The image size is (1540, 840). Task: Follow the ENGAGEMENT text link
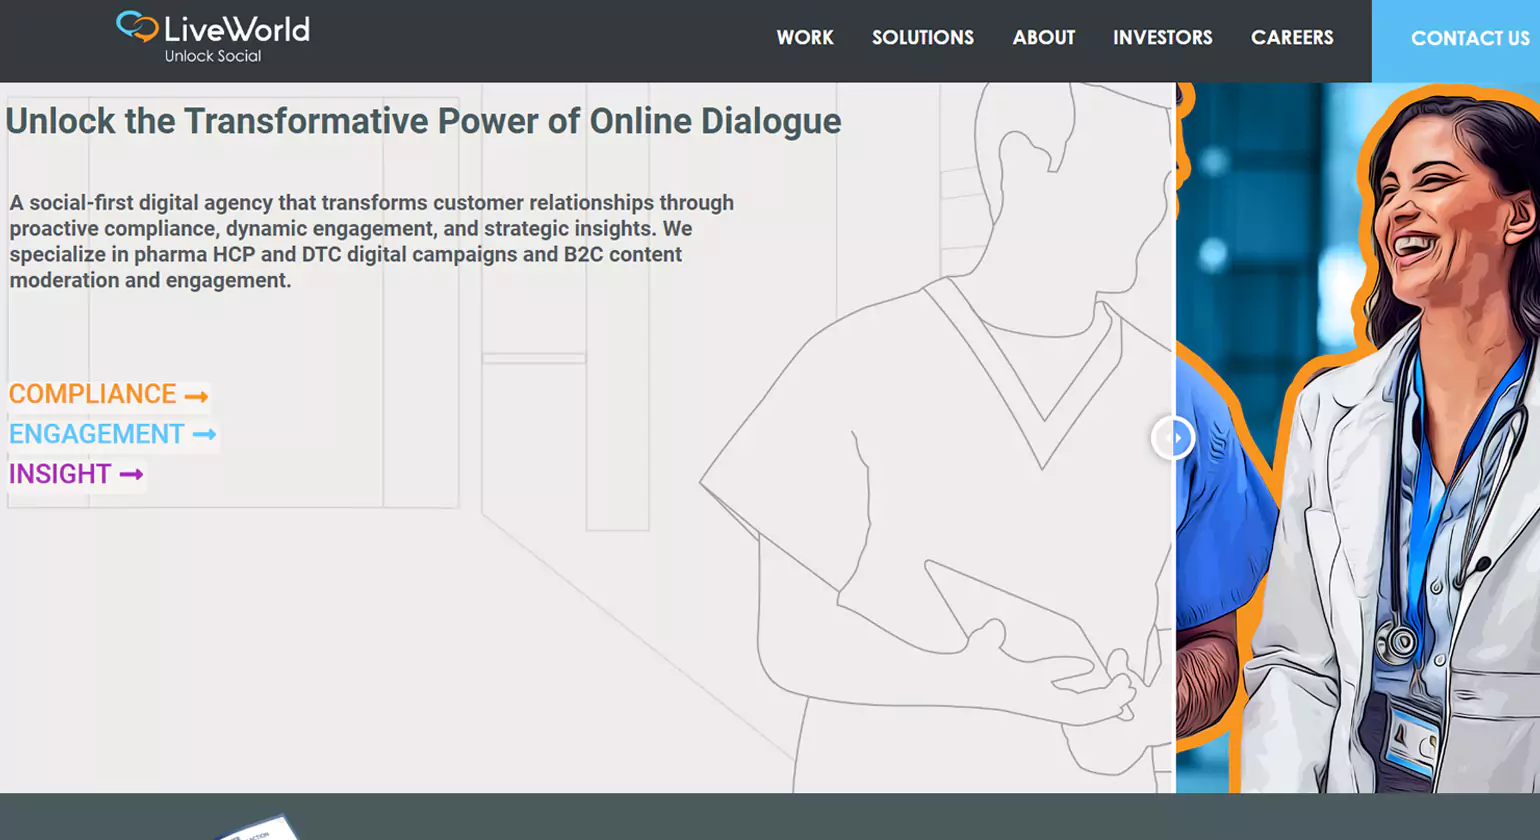(96, 435)
